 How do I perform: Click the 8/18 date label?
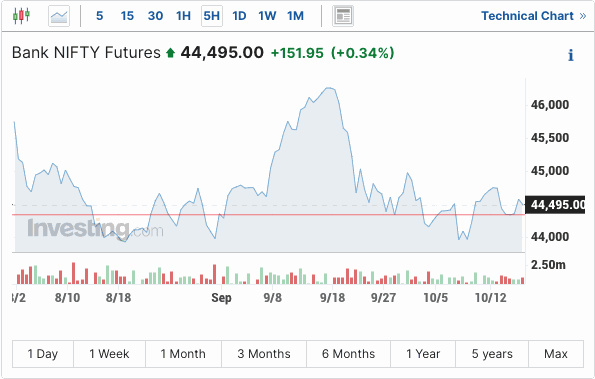pyautogui.click(x=118, y=298)
